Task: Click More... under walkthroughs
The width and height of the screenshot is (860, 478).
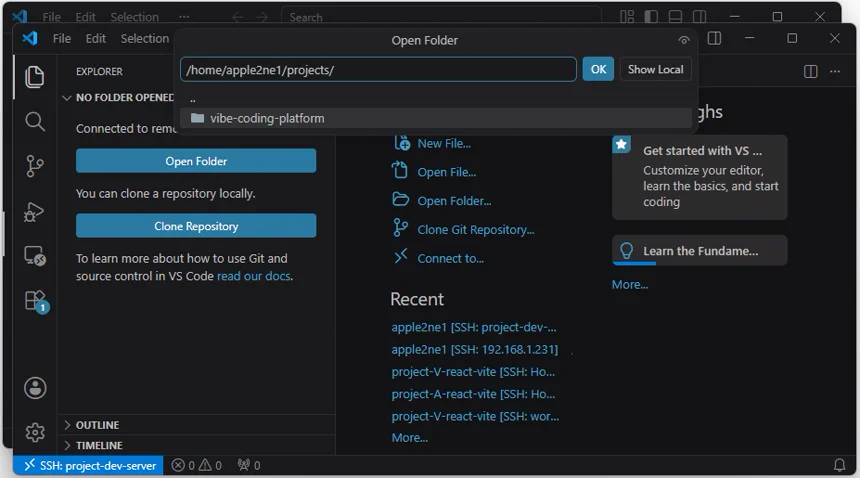Action: (630, 284)
